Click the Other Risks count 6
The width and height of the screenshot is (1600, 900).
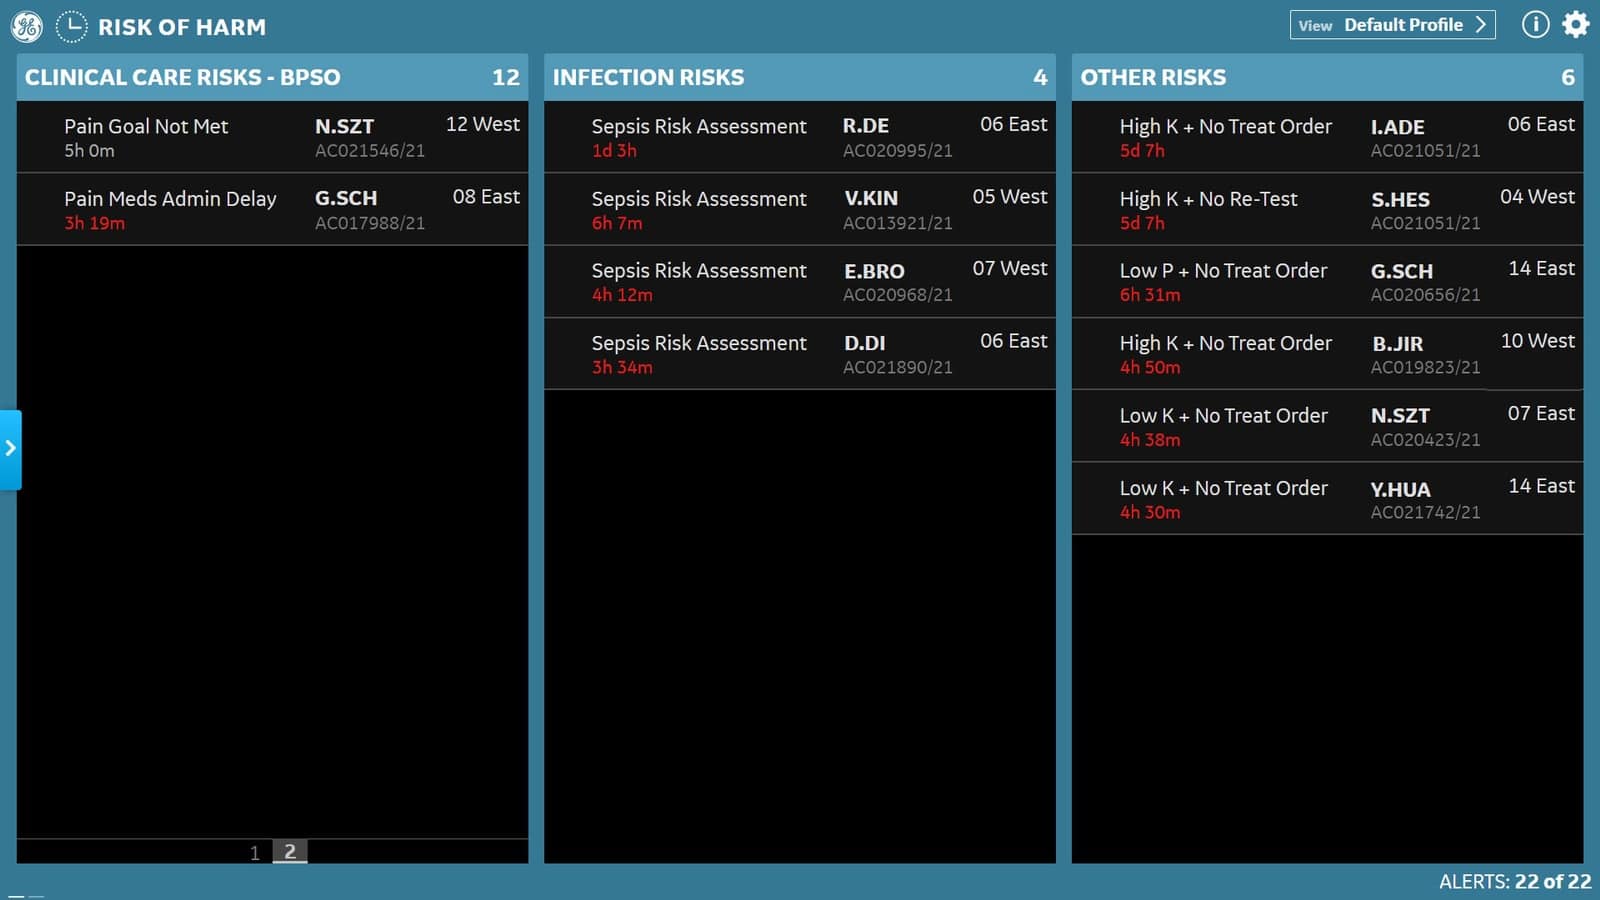(x=1568, y=77)
